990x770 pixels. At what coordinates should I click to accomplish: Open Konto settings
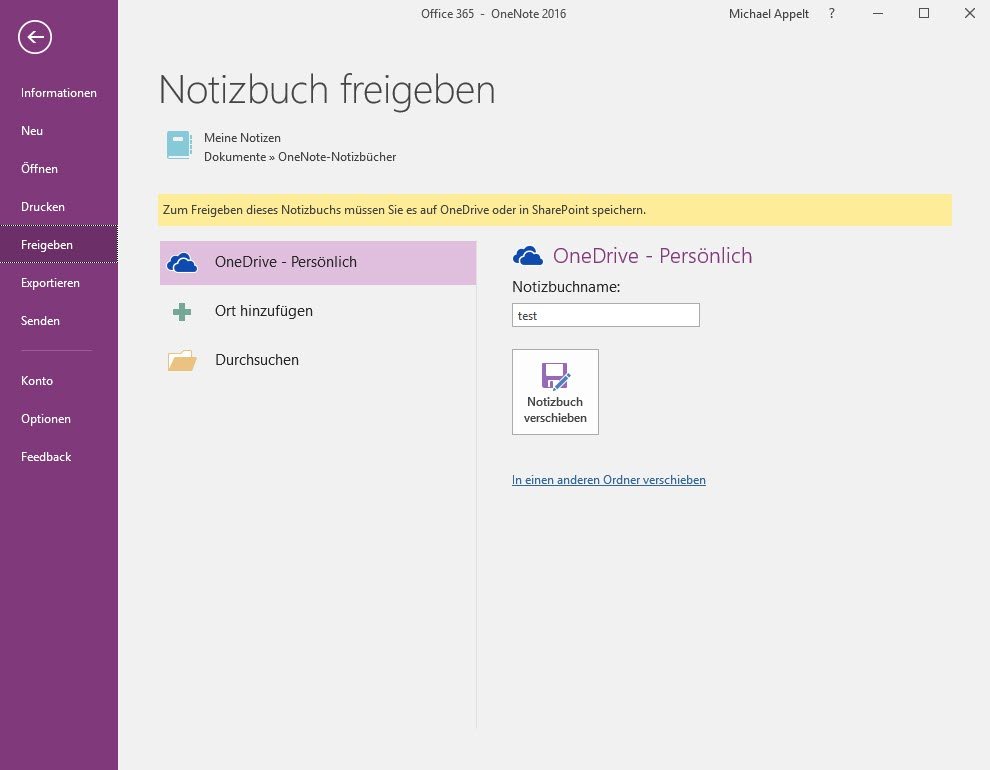point(59,381)
